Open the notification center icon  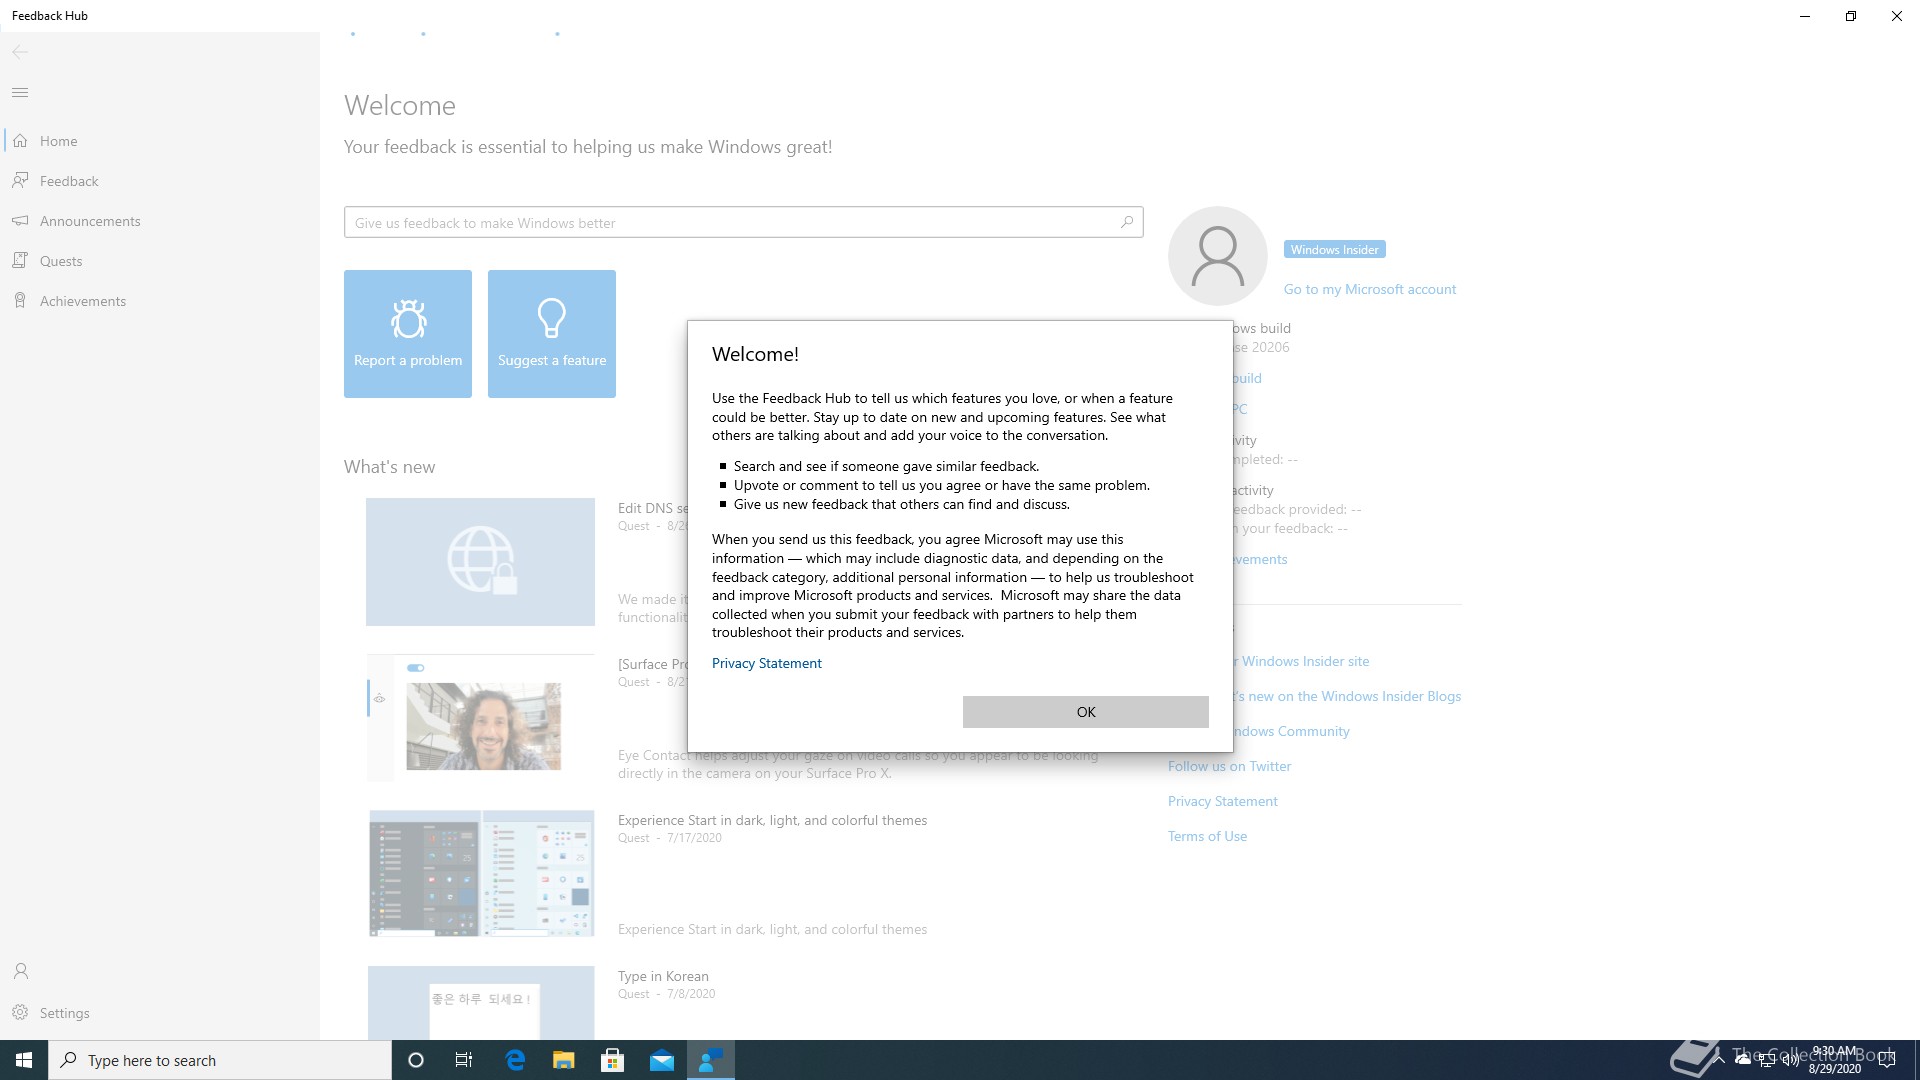pos(1887,1060)
